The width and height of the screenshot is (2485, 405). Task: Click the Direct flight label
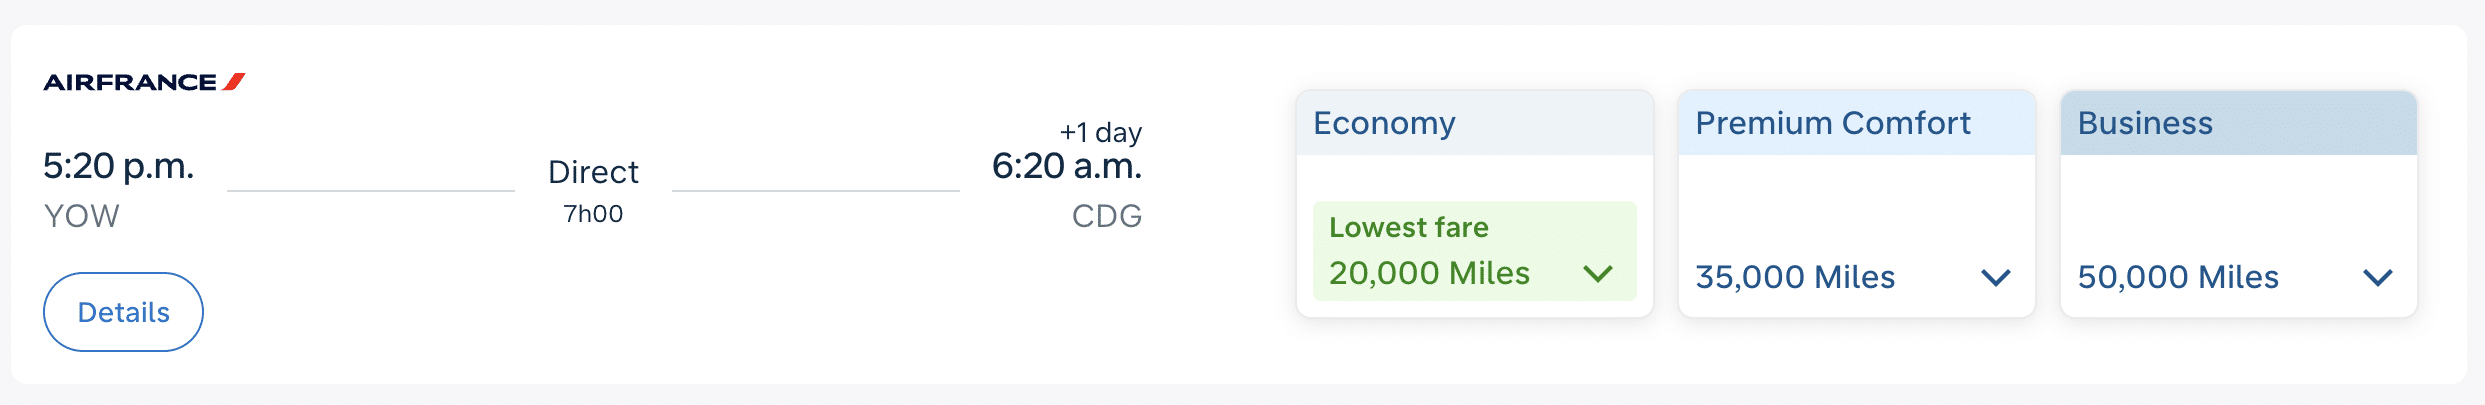593,172
